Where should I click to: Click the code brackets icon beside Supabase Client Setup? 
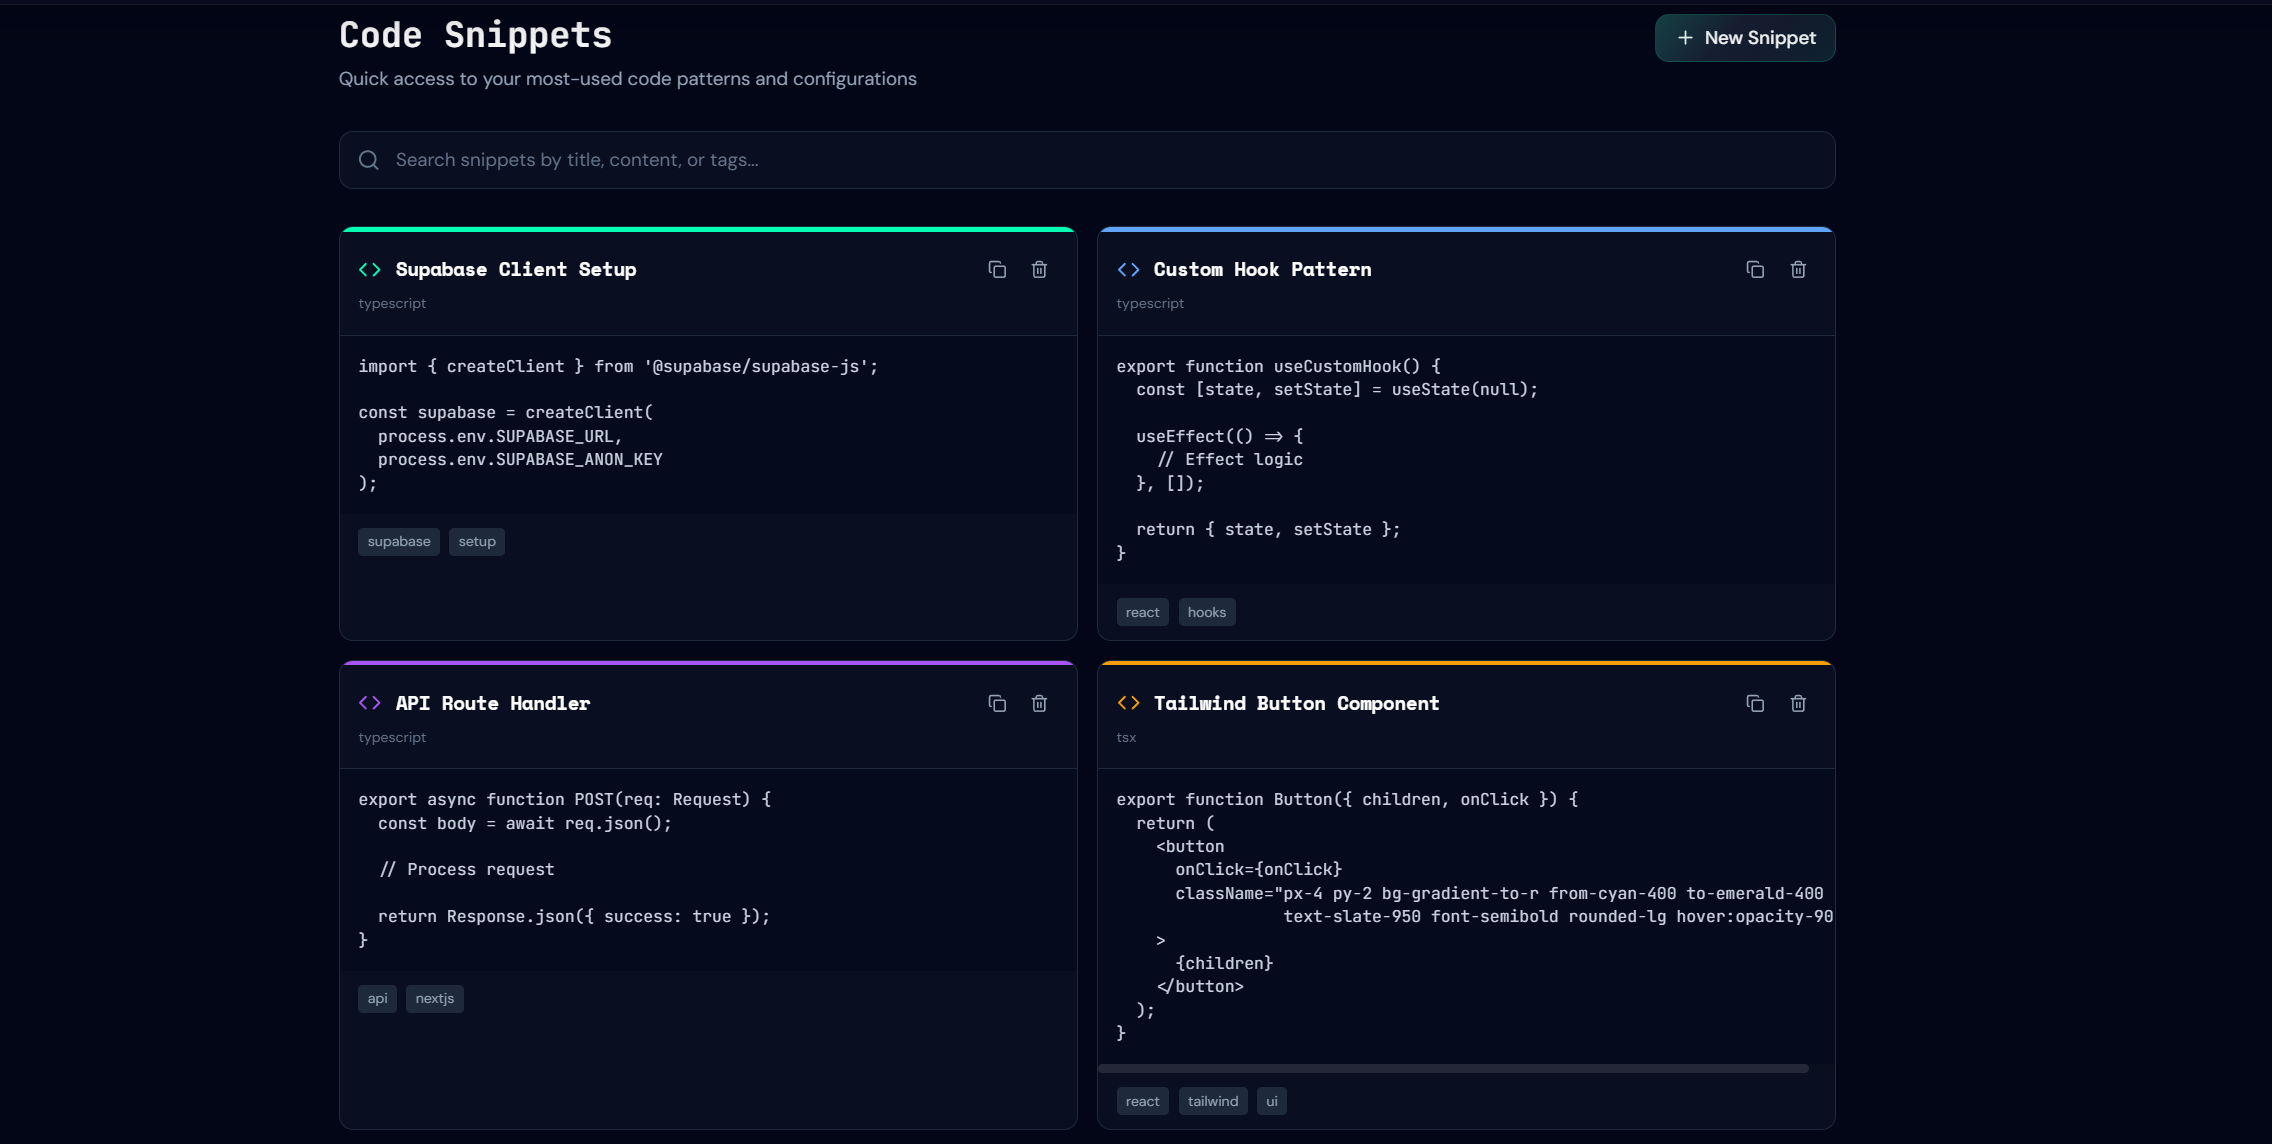(369, 269)
